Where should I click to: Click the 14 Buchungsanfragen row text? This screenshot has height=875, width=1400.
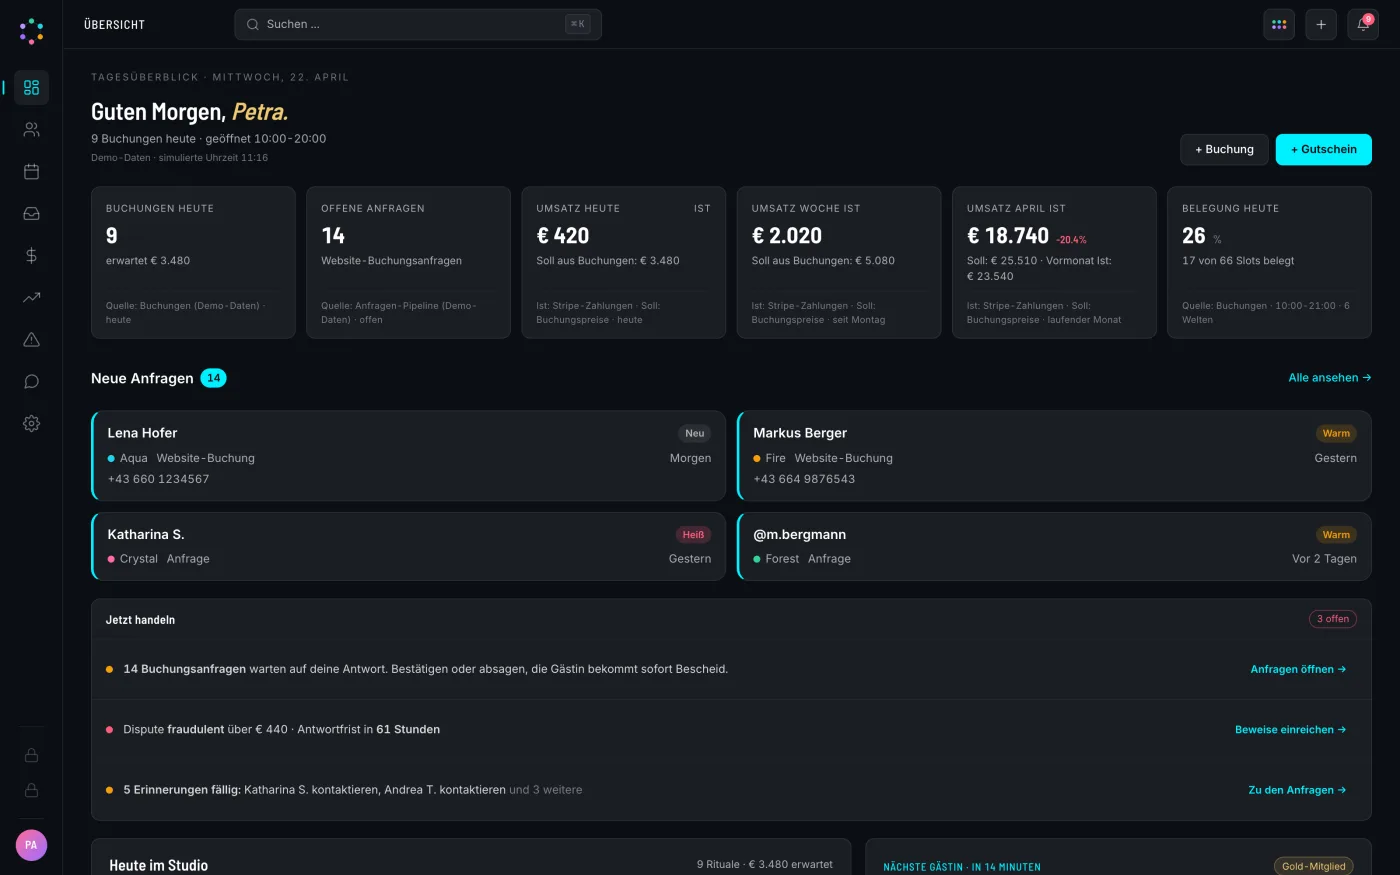click(426, 669)
